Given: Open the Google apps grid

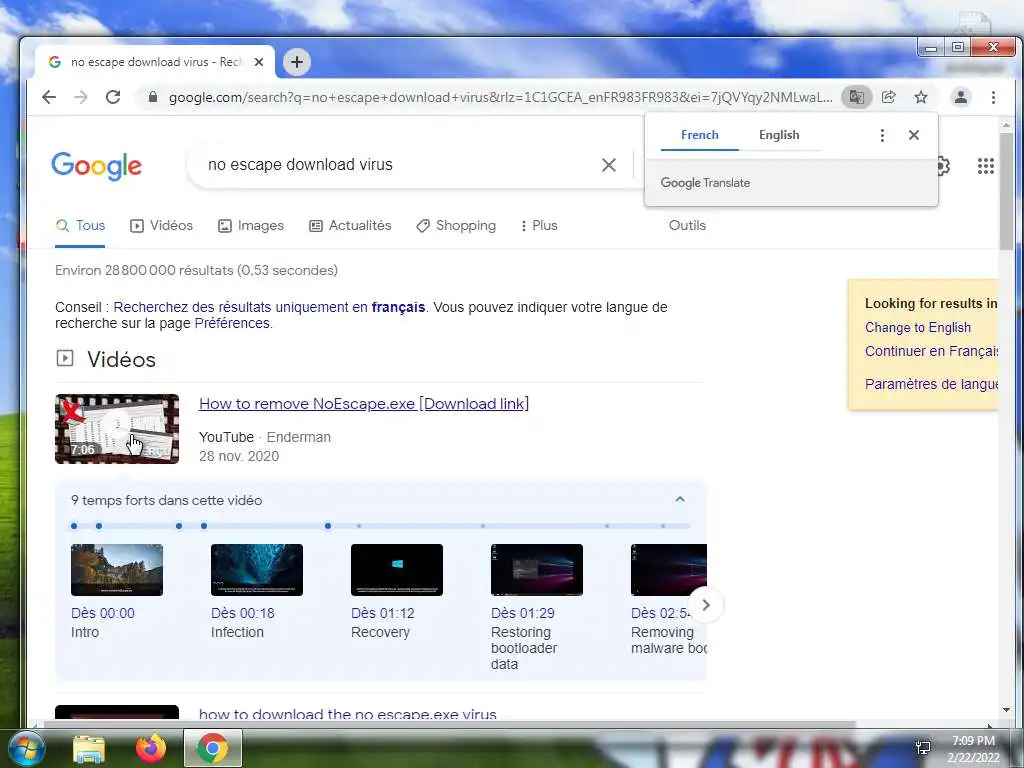Looking at the screenshot, I should coord(985,166).
